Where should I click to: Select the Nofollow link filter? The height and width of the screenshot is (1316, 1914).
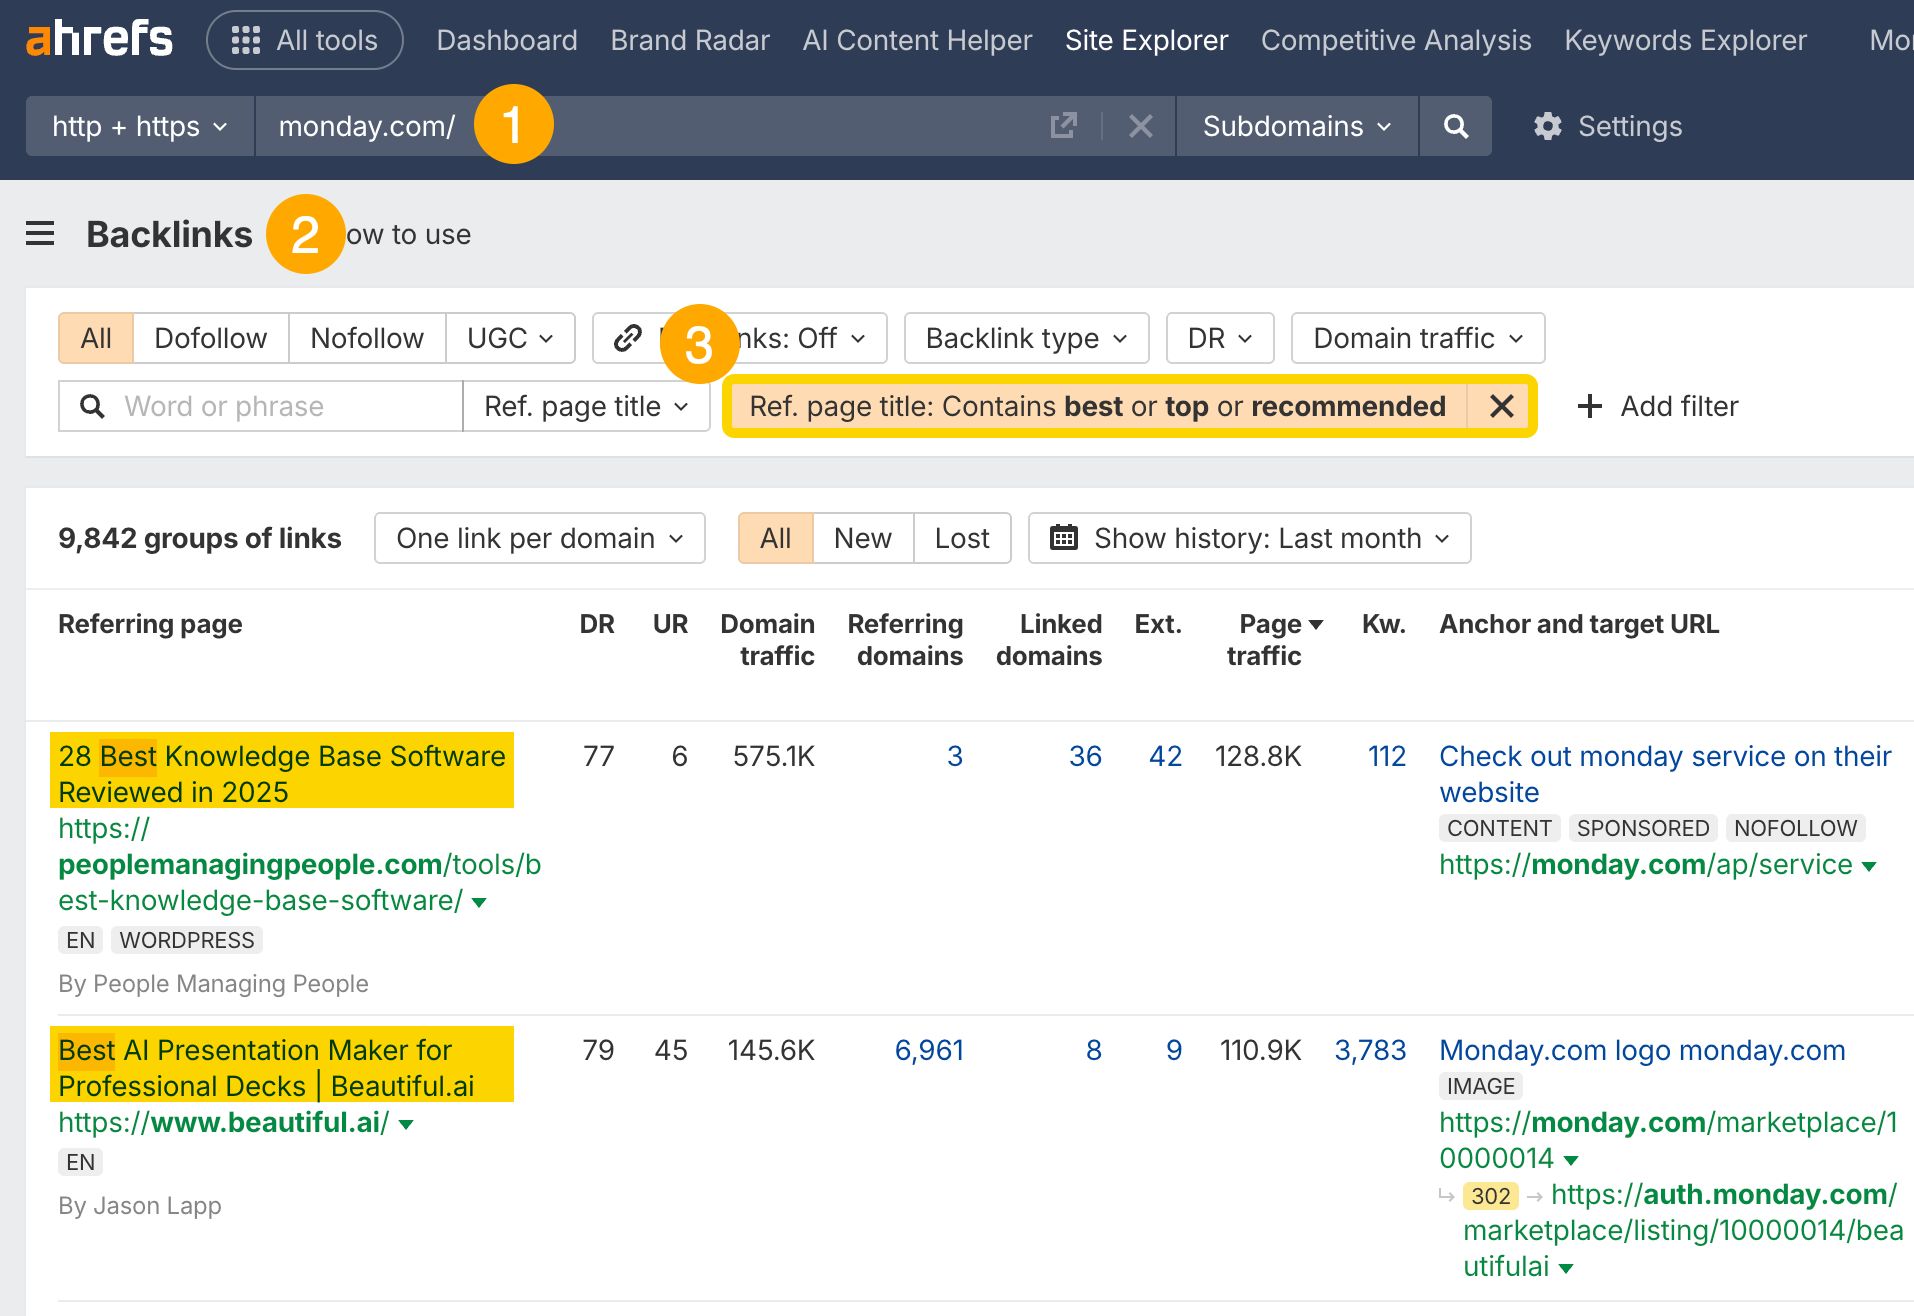pos(367,338)
